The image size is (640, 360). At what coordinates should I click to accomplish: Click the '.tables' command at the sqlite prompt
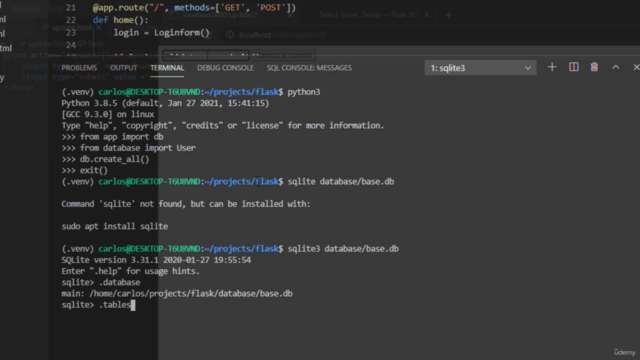[x=115, y=305]
